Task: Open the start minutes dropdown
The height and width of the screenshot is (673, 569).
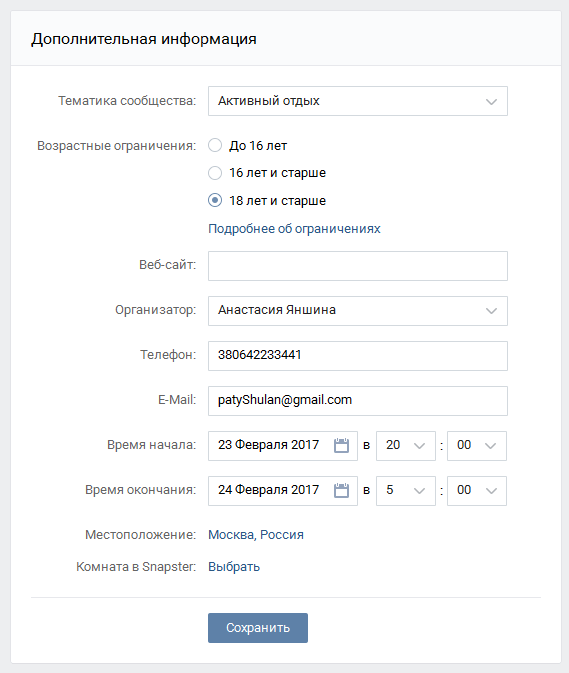Action: coord(477,446)
